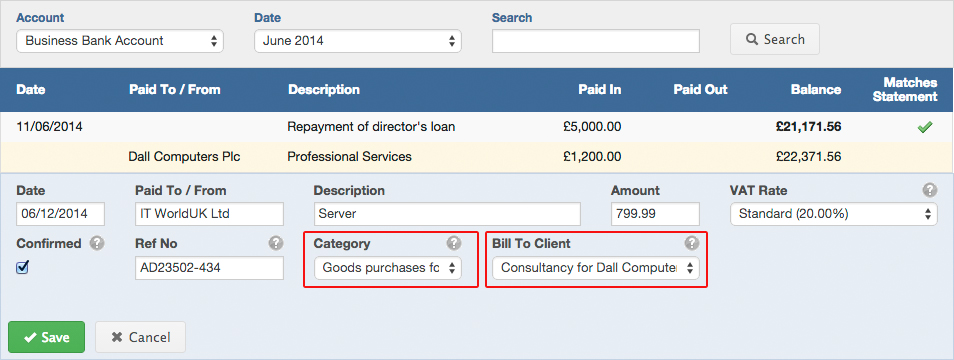Click the Ref No field AD23502-434

(x=209, y=268)
